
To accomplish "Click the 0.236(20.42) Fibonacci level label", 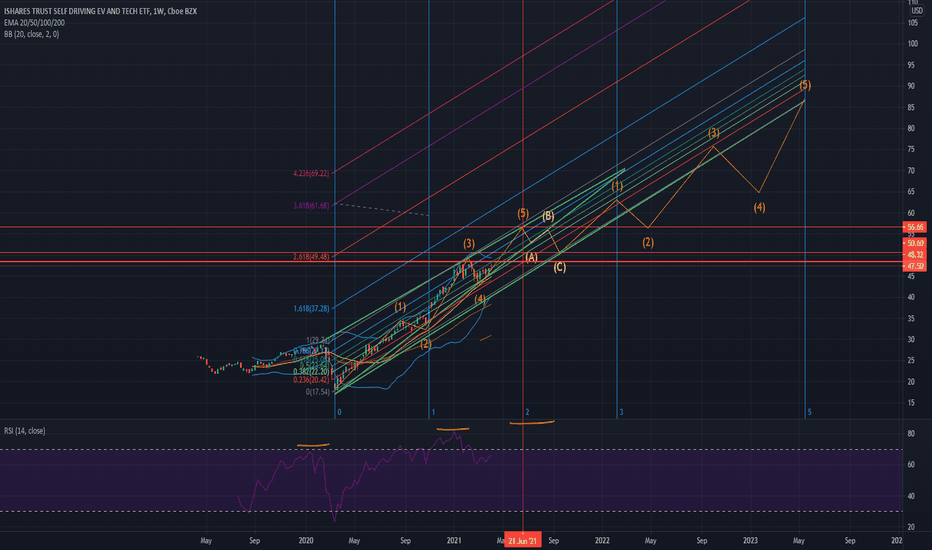I will (311, 380).
